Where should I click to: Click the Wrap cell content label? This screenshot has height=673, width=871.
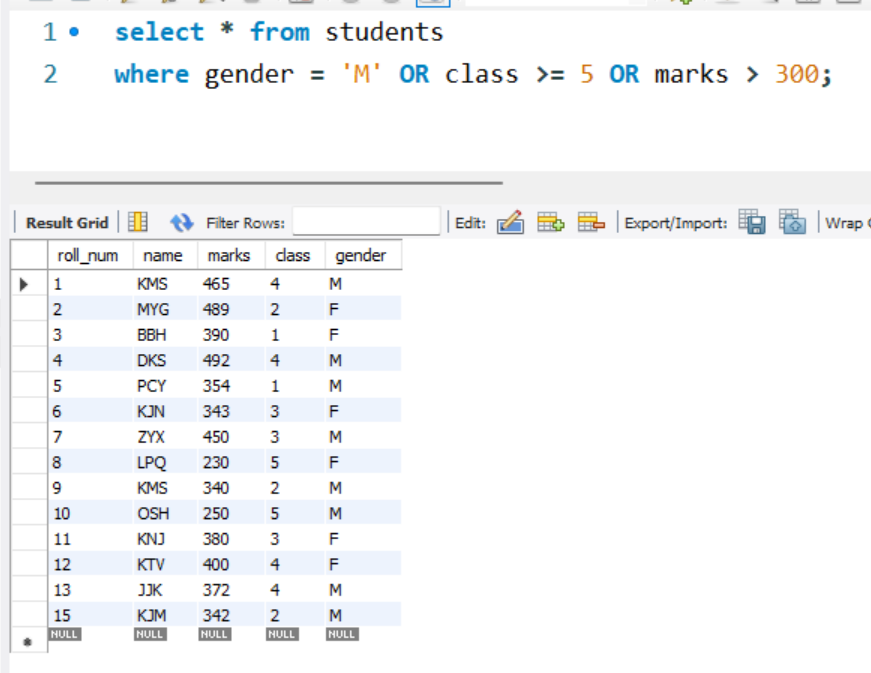(x=847, y=223)
